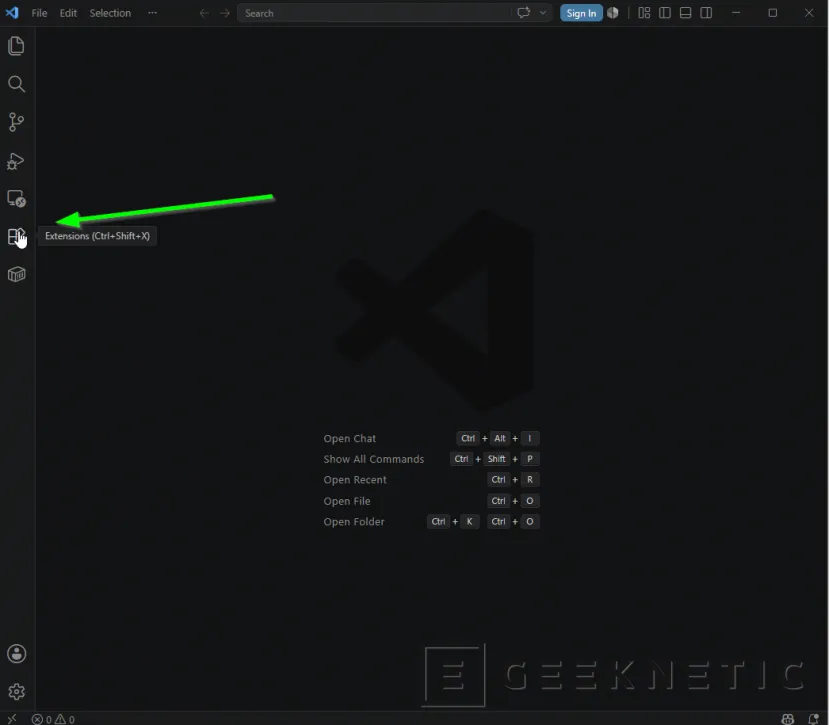Click the Copilot status bar icon
Screen dimensions: 829x725
tap(788, 719)
